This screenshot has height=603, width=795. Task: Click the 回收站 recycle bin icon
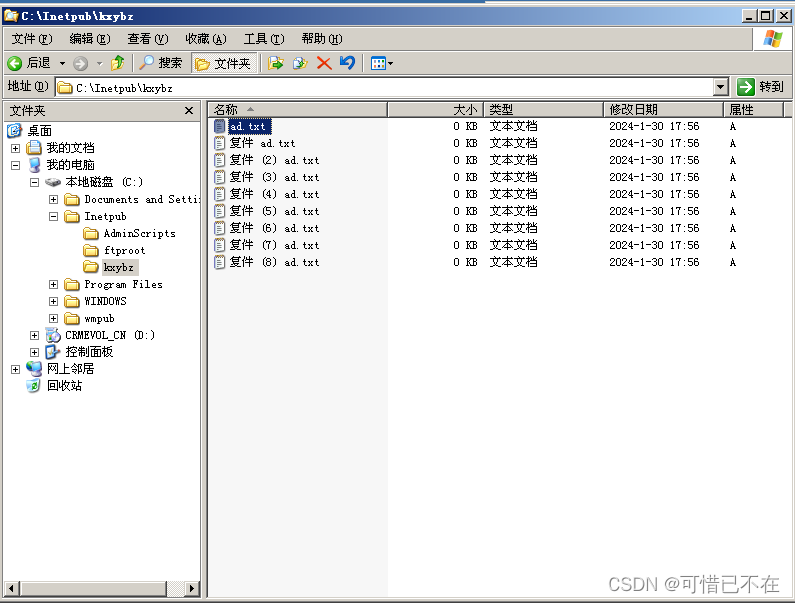tap(33, 386)
